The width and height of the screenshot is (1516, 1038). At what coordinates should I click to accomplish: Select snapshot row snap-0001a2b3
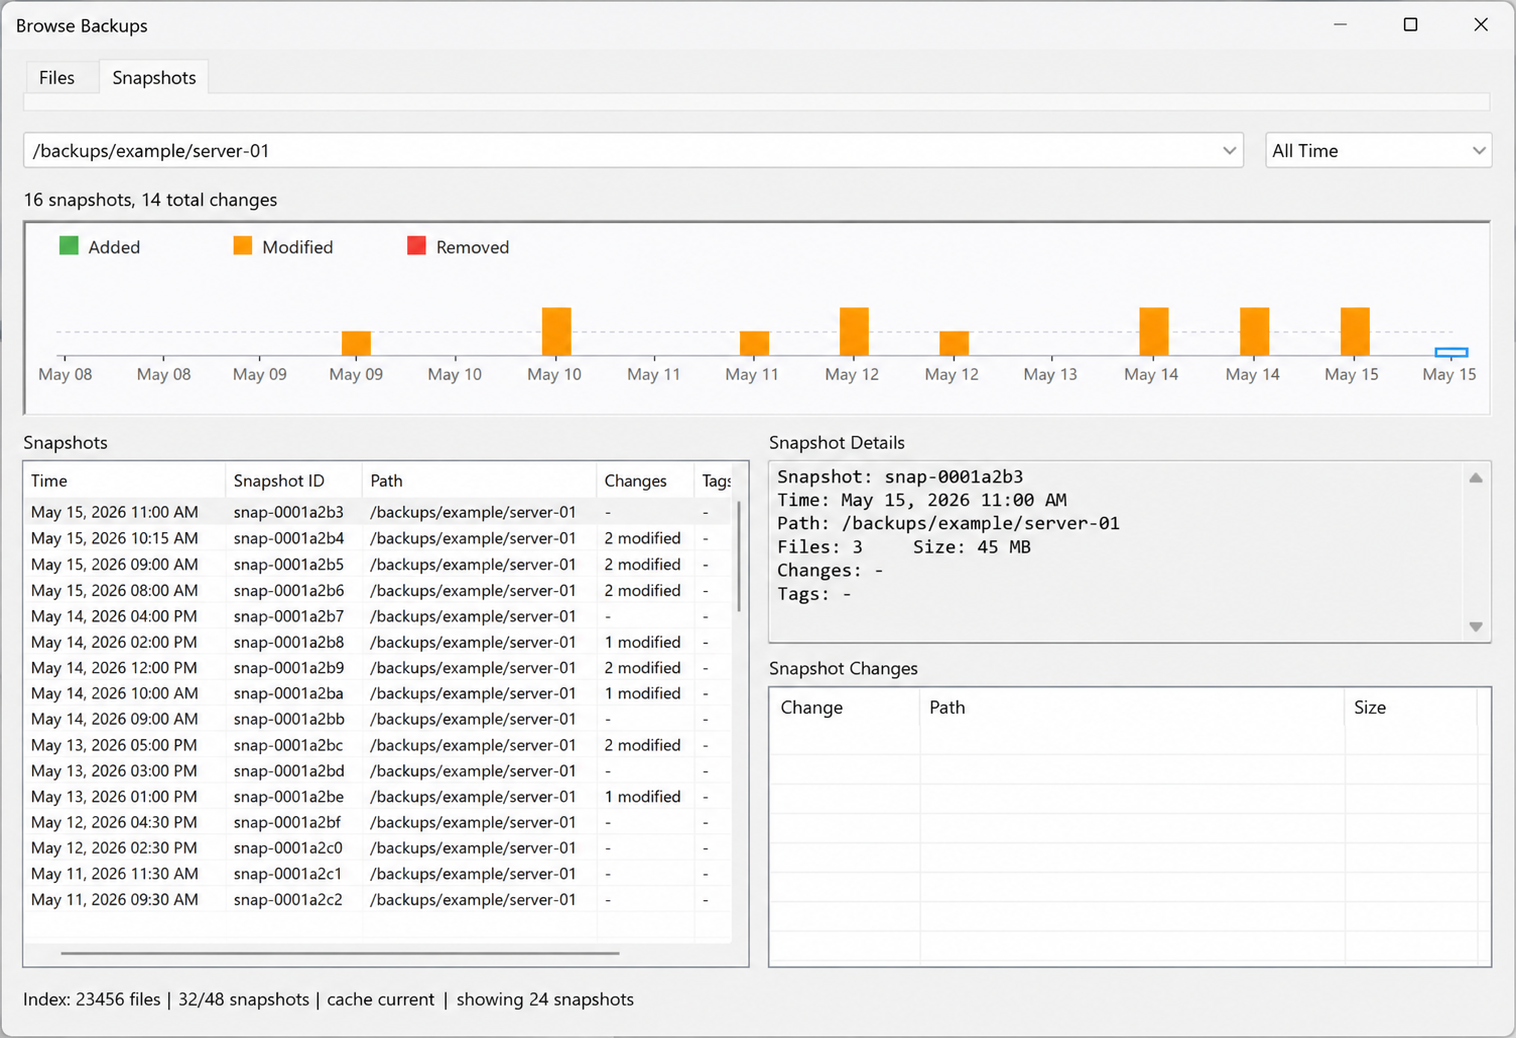(x=378, y=512)
